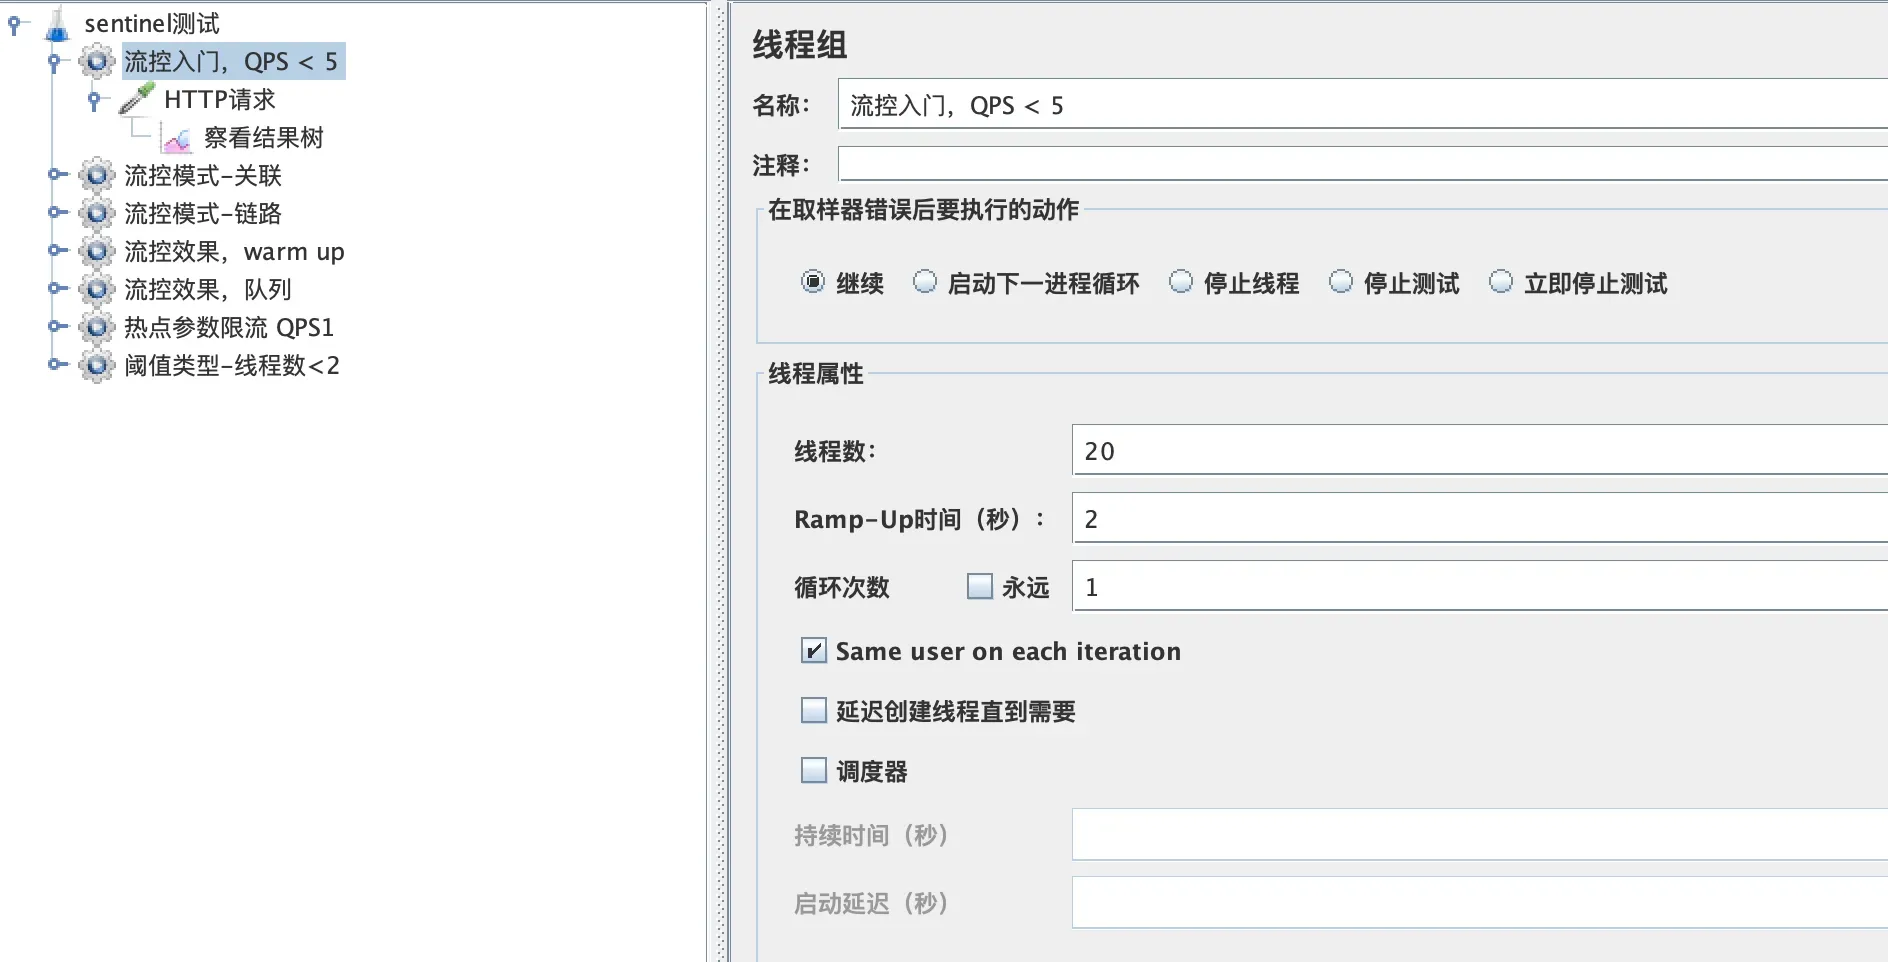This screenshot has height=962, width=1888.
Task: Select the 流控效果, 队列 tree item
Action: tap(208, 289)
